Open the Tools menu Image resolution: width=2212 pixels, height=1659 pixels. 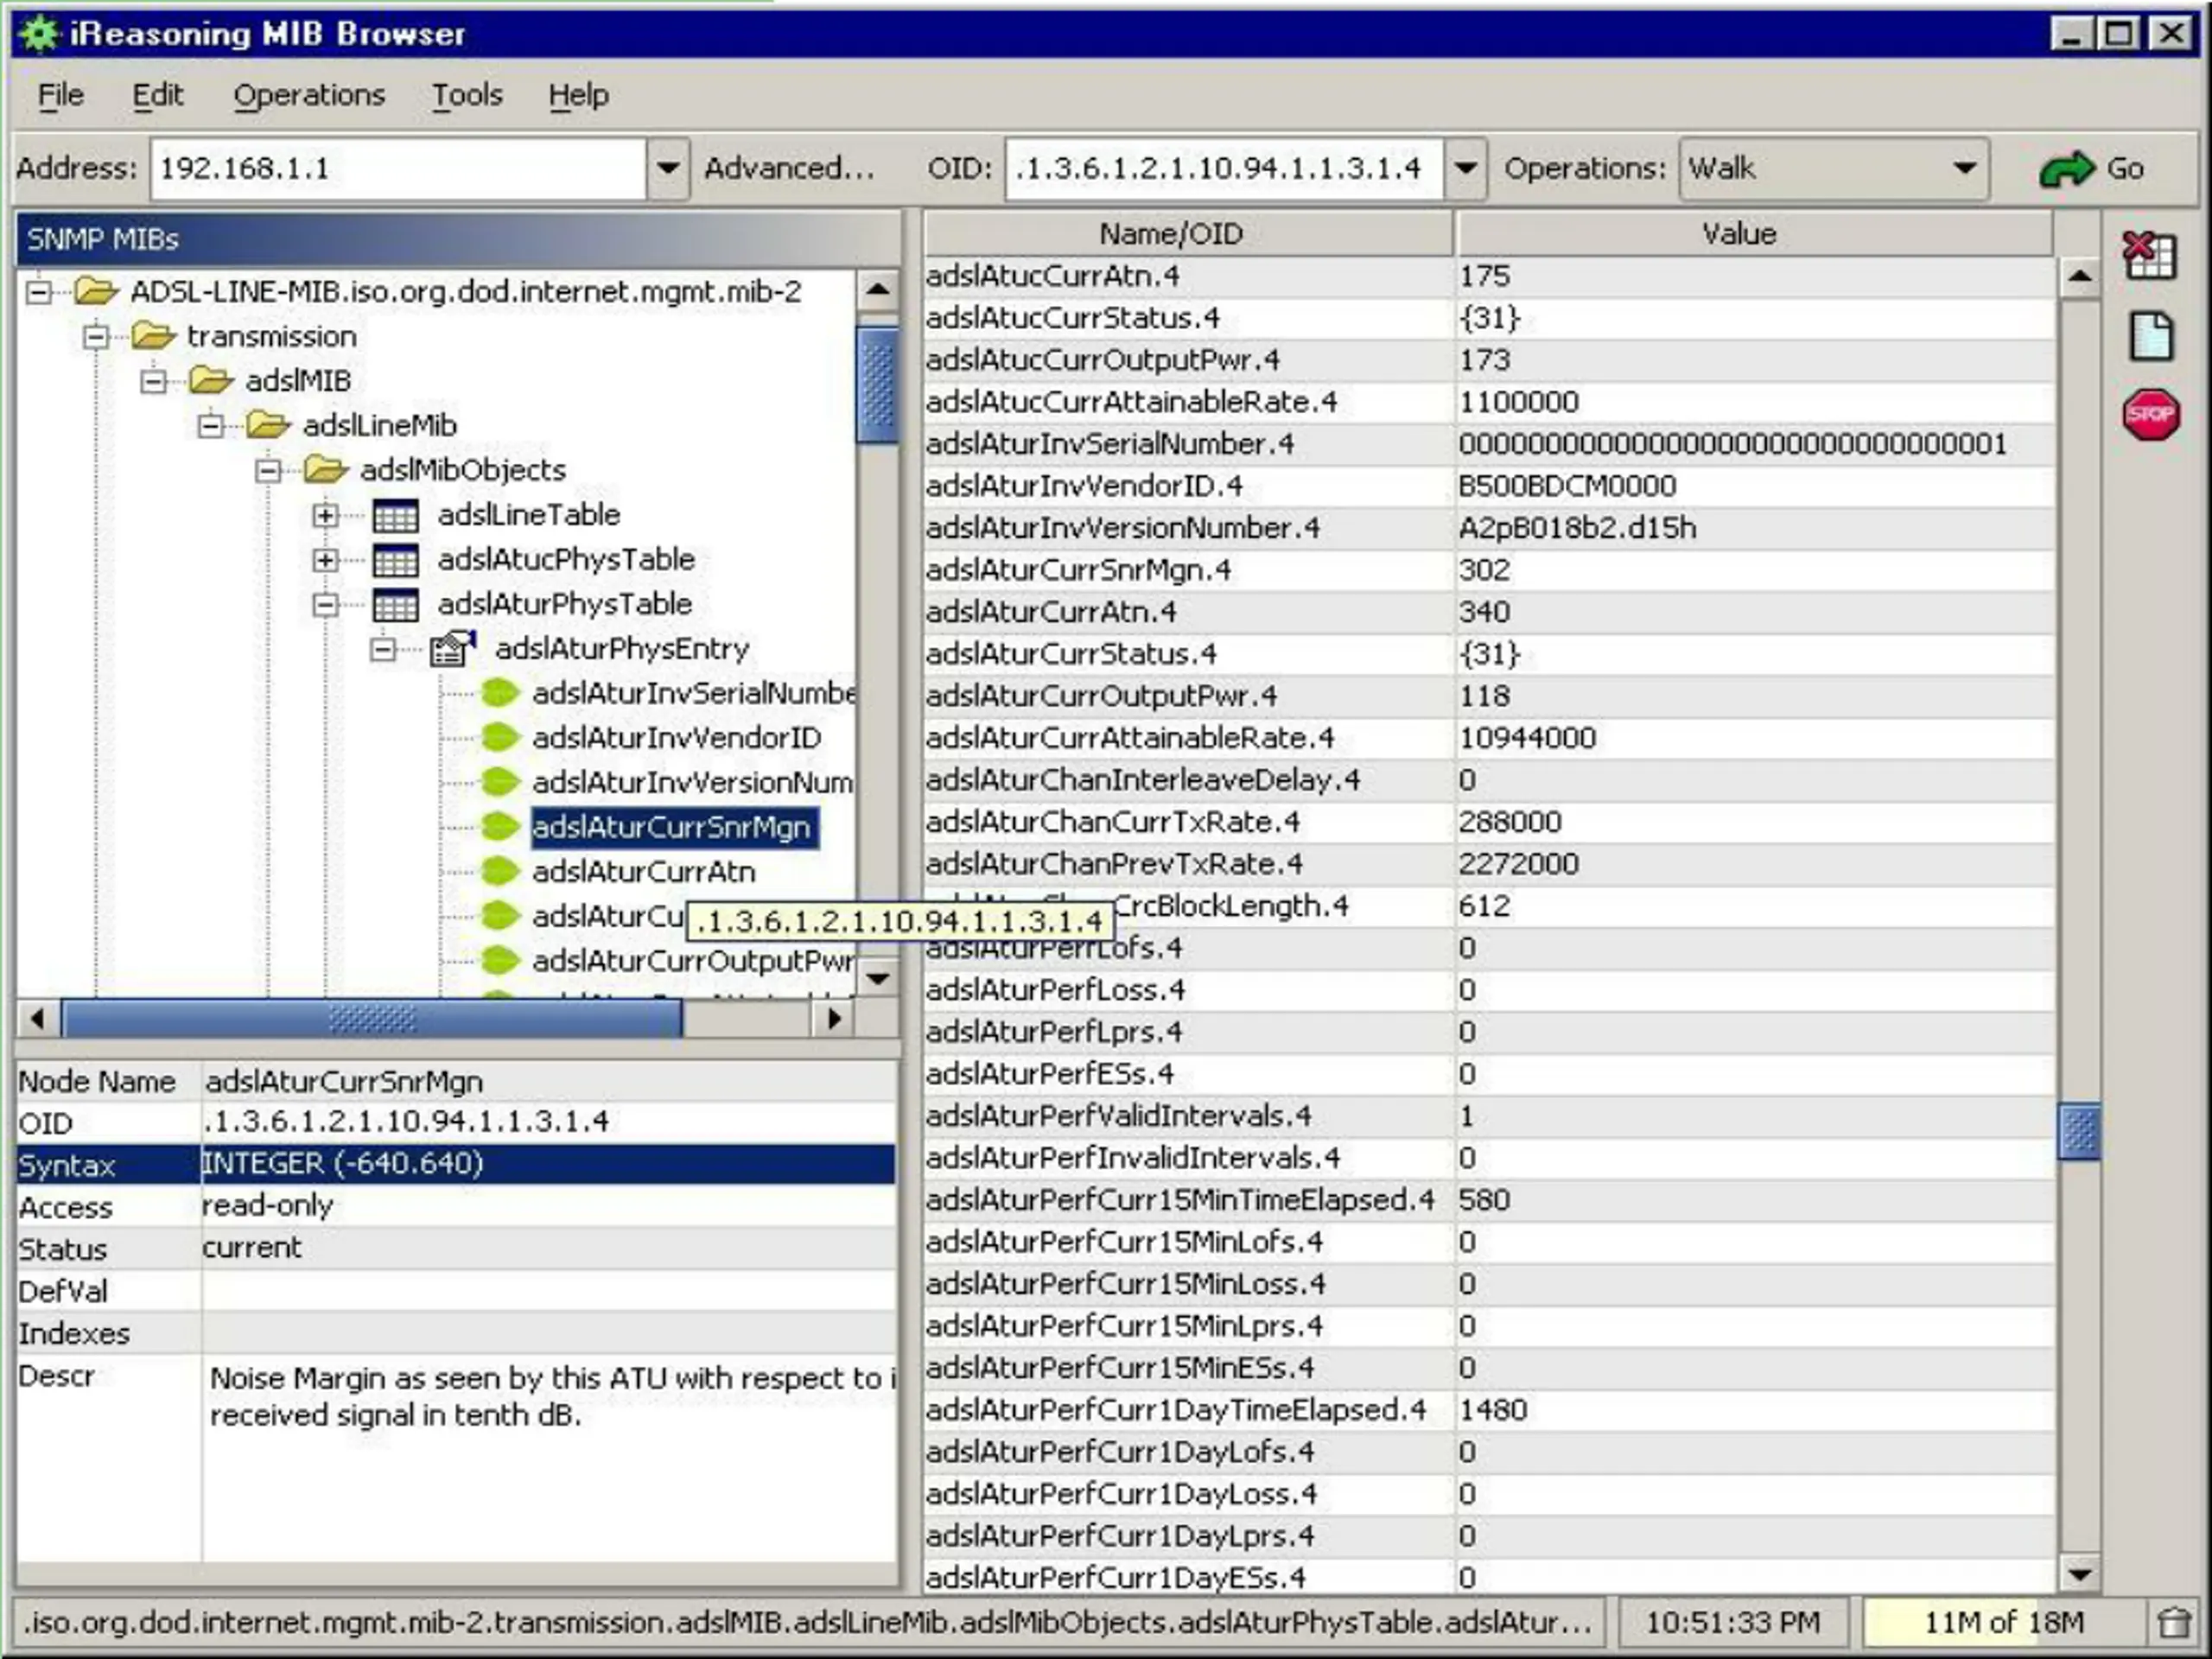pos(467,95)
